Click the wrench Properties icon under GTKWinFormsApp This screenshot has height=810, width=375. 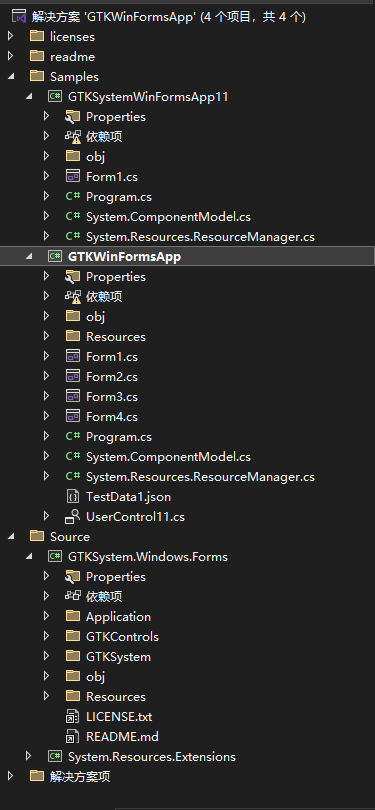point(73,277)
